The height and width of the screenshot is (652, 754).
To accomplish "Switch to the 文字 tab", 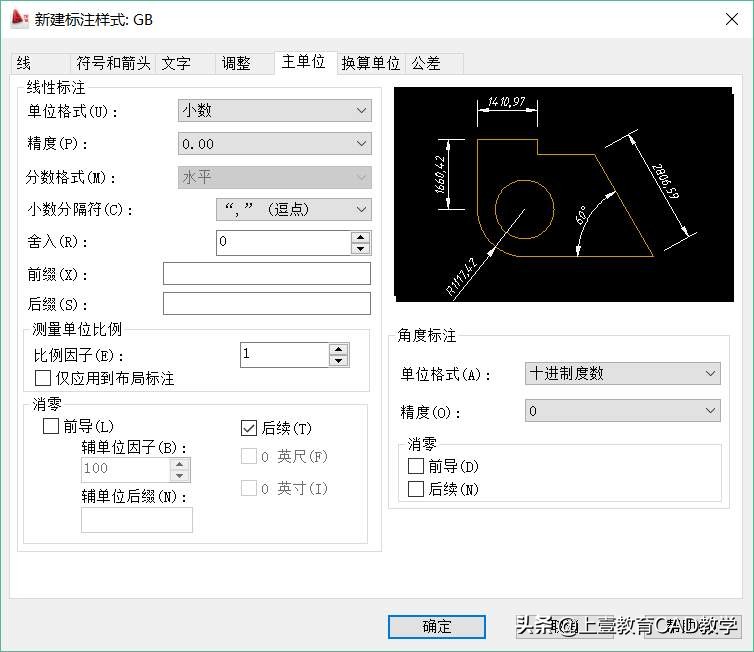I will (x=185, y=63).
